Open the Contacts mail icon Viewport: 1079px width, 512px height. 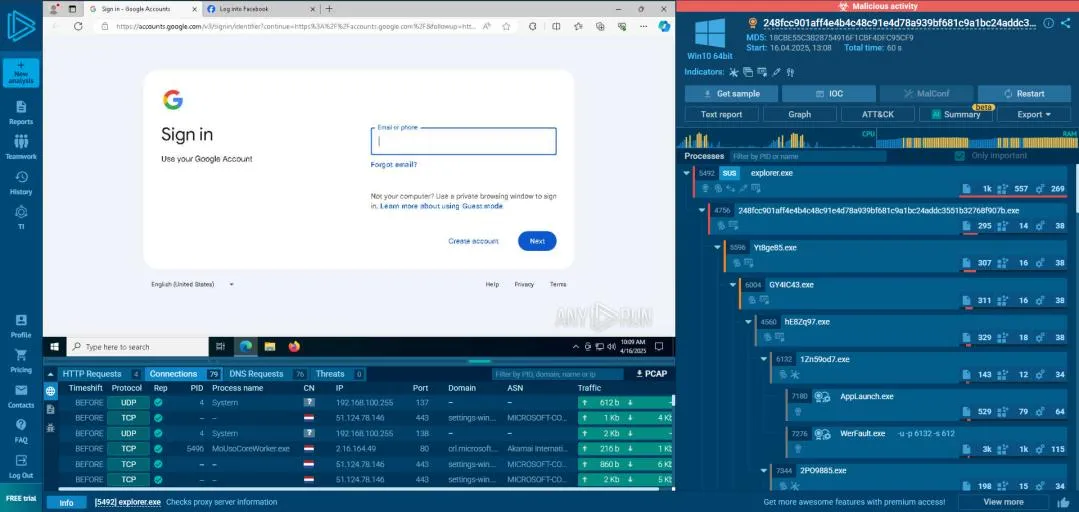click(21, 390)
